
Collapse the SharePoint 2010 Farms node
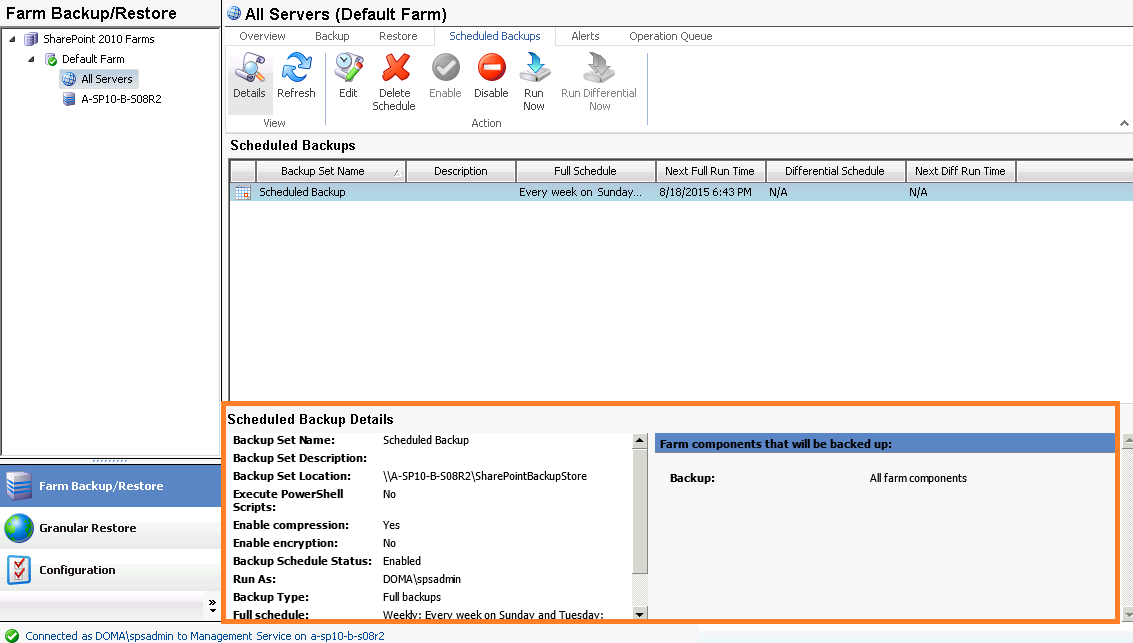click(10, 39)
